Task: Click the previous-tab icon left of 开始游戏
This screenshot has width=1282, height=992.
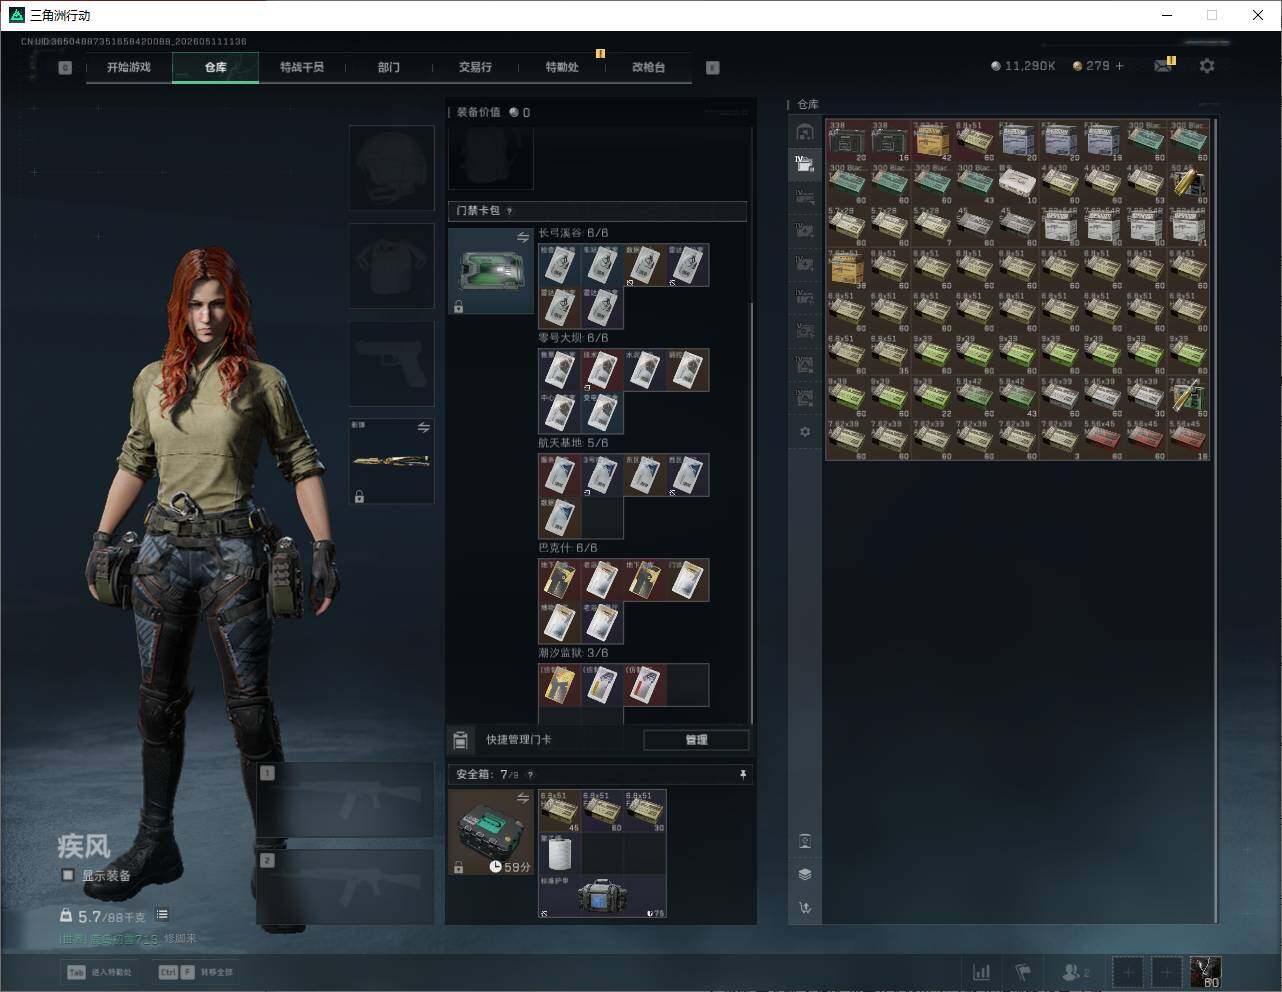Action: click(x=65, y=68)
